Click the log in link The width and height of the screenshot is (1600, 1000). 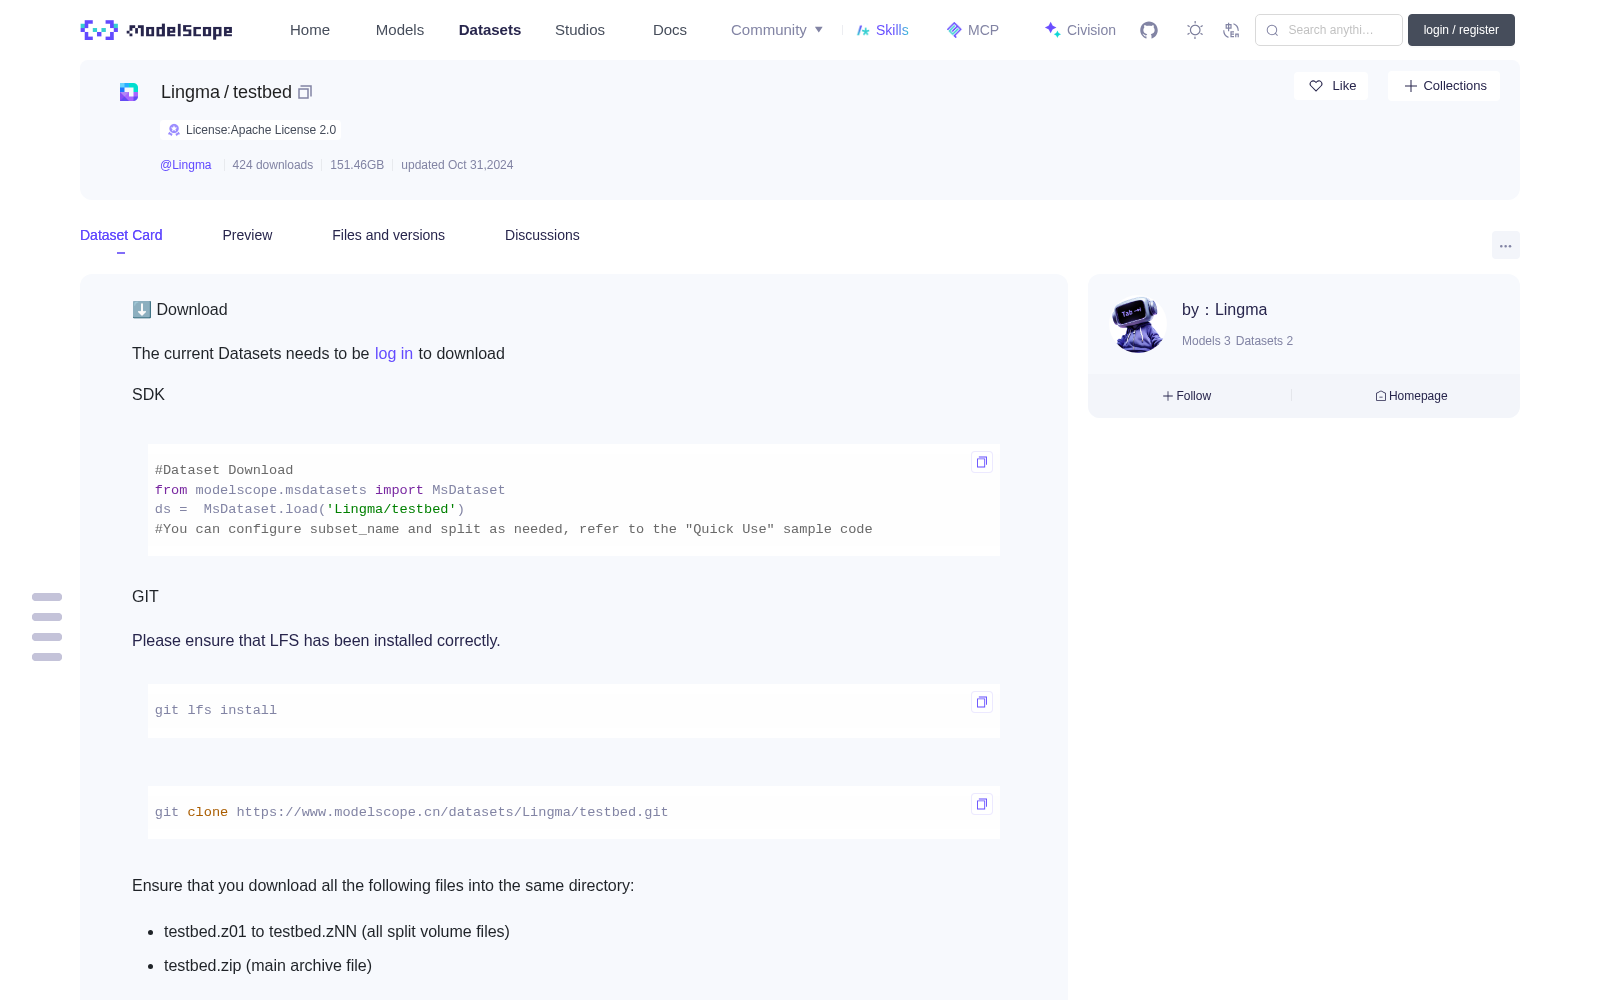click(x=394, y=354)
